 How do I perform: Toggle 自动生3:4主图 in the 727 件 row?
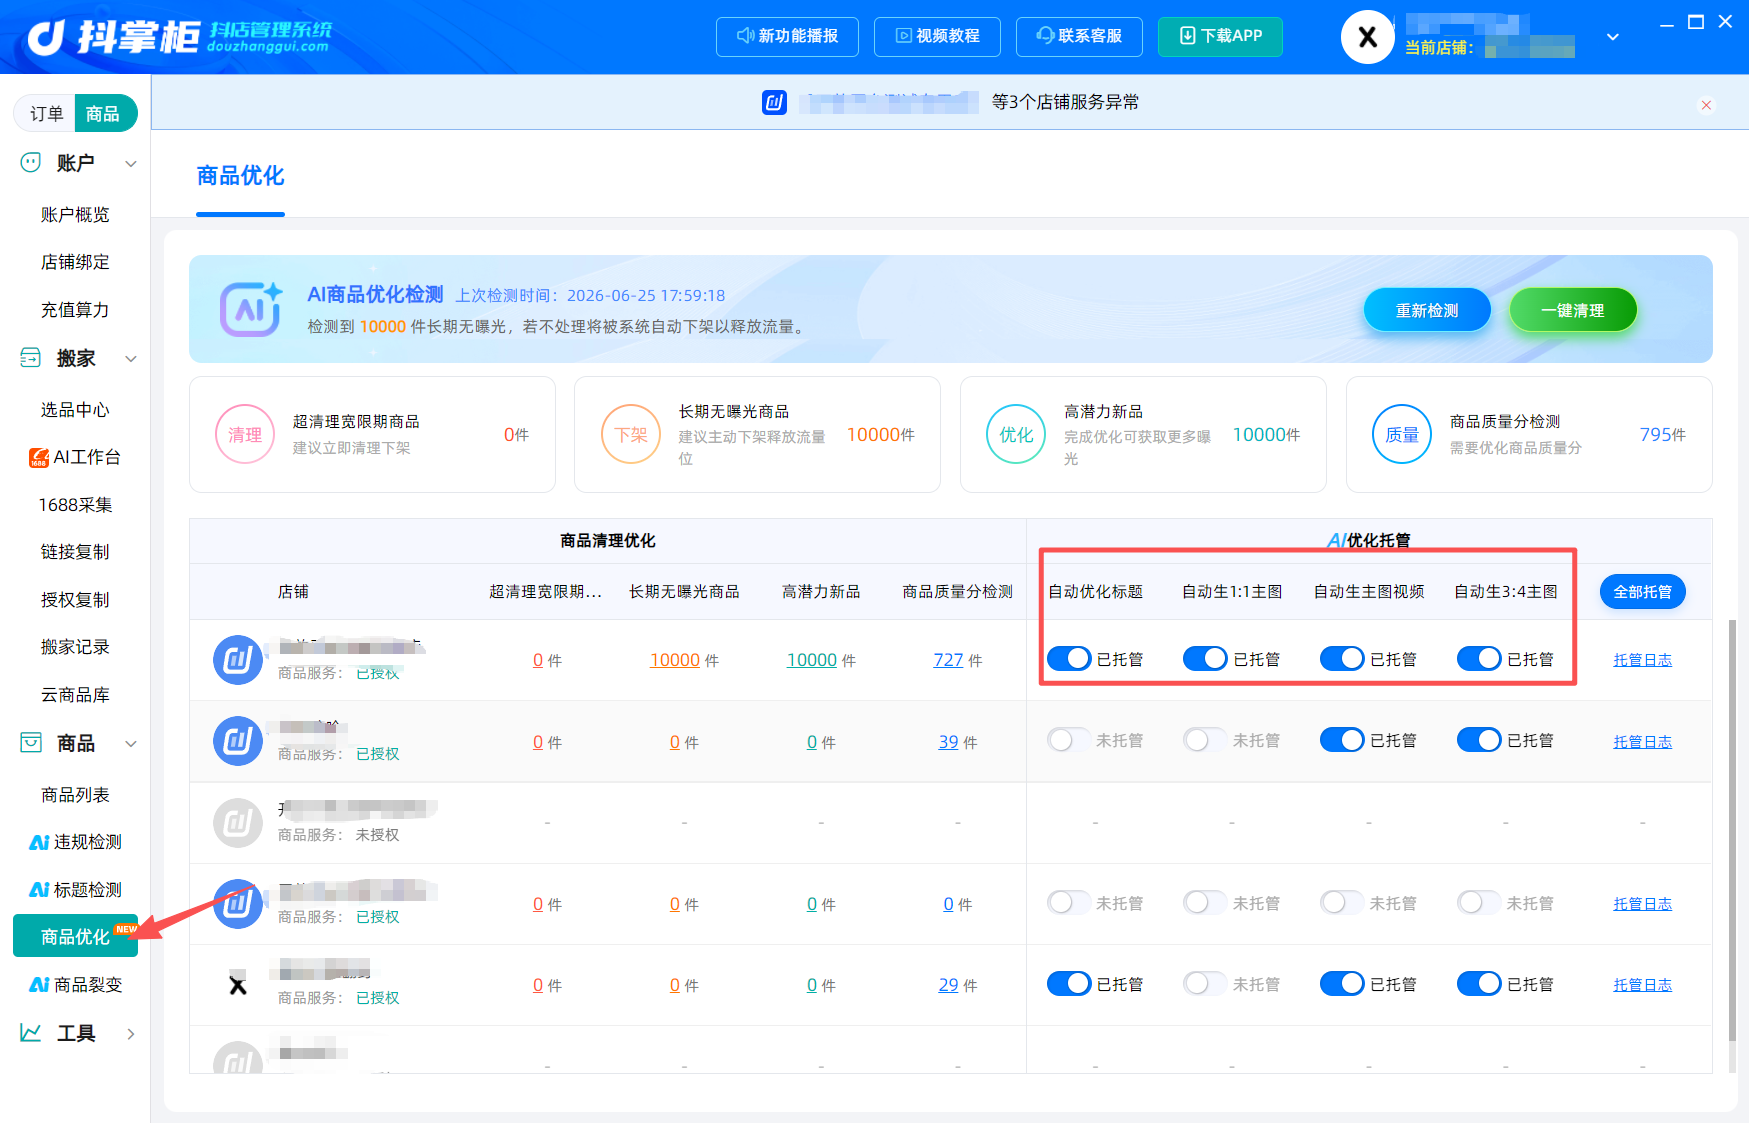coord(1479,658)
